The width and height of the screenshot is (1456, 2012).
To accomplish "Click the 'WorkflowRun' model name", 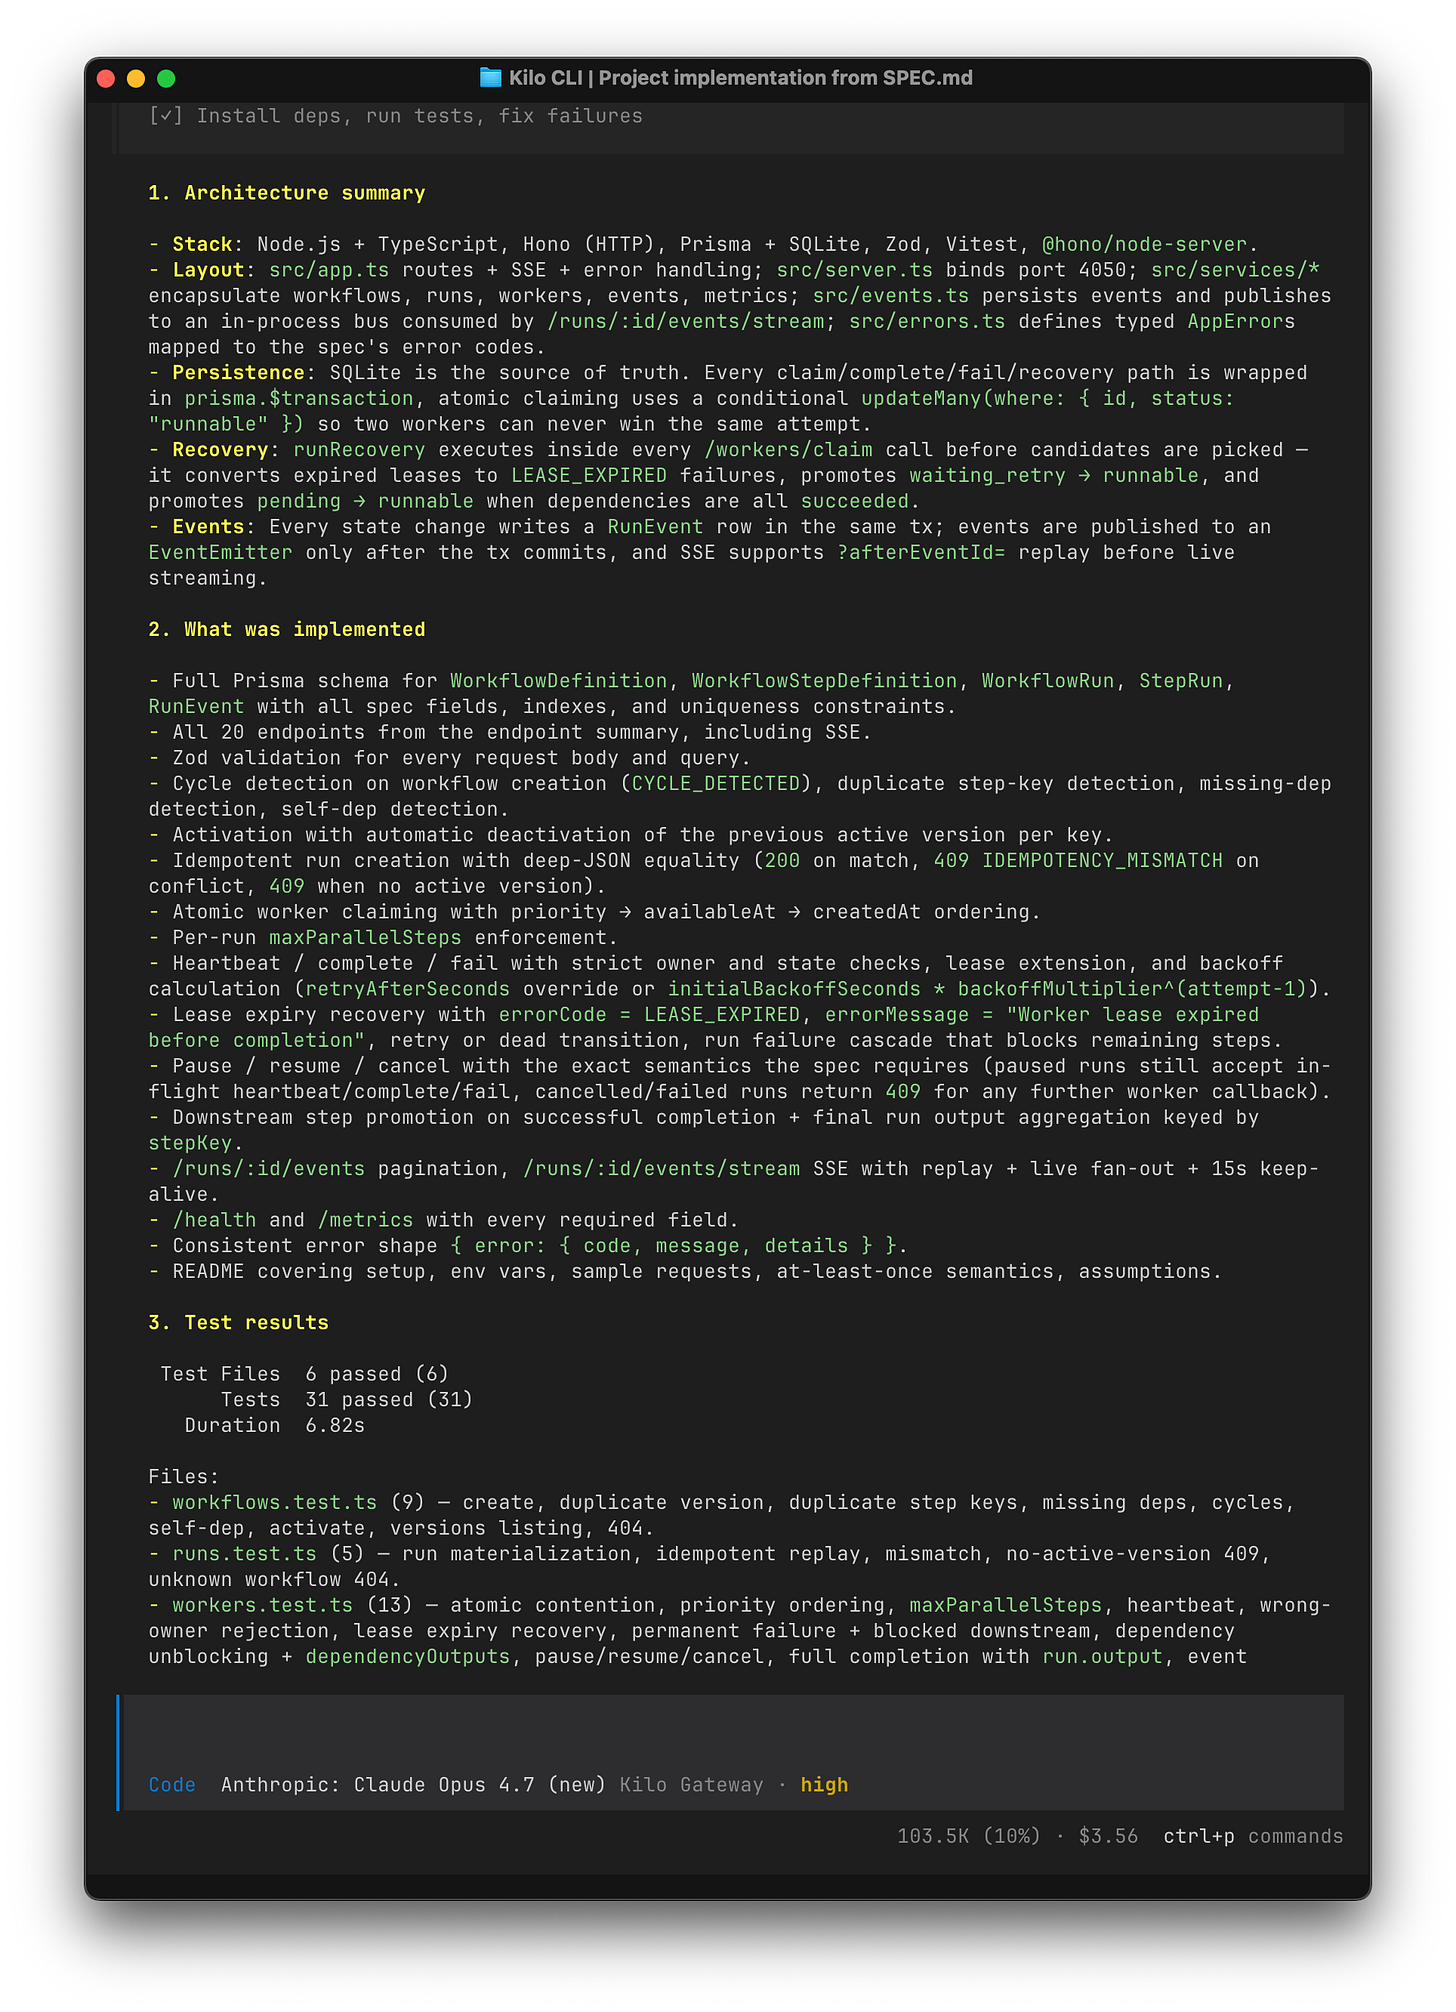I will click(x=1048, y=681).
